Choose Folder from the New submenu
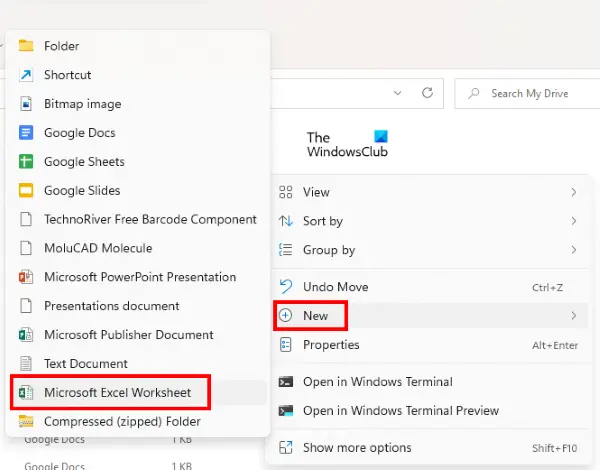This screenshot has width=600, height=470. (138, 46)
